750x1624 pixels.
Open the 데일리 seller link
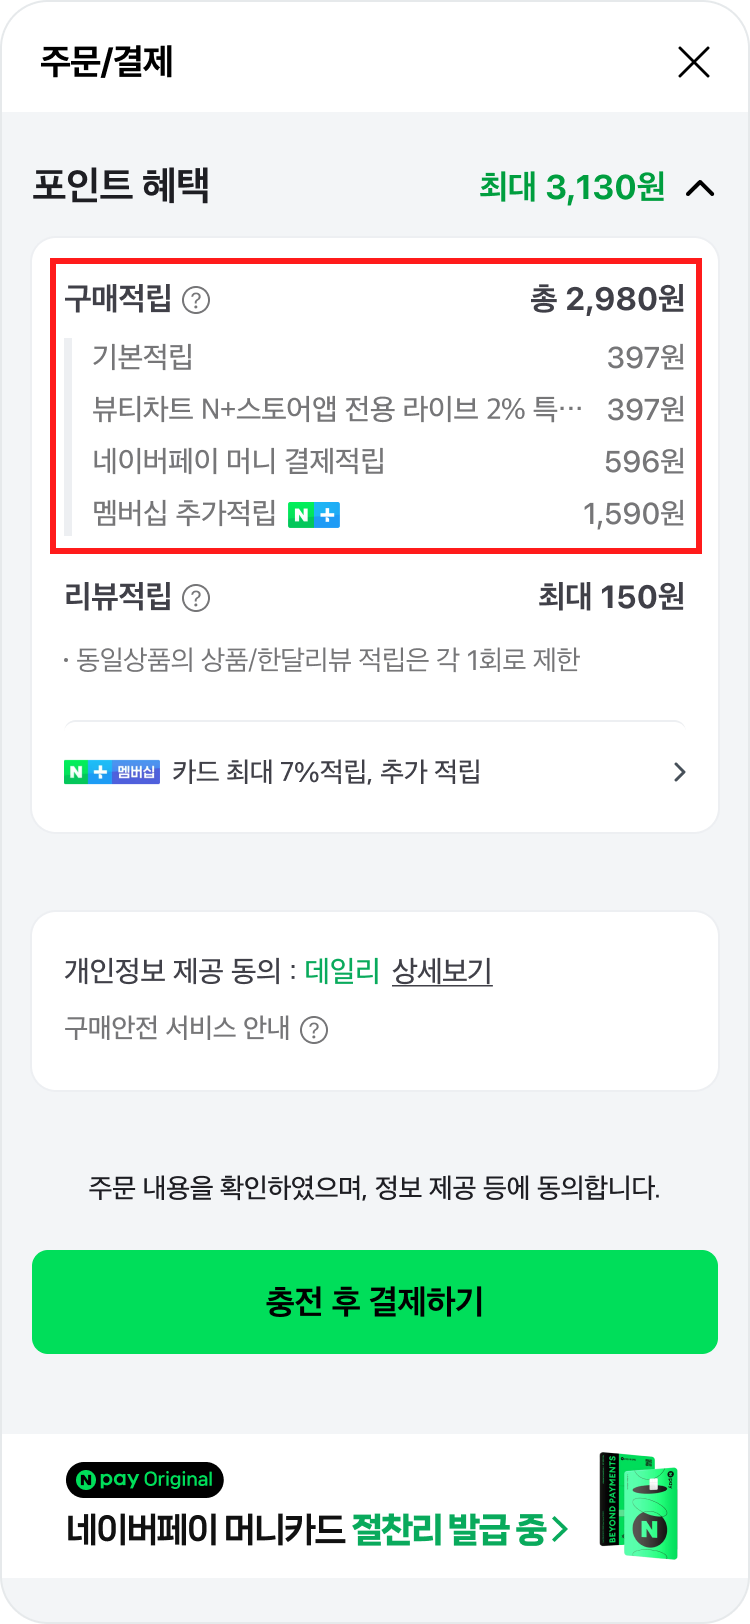[x=342, y=971]
